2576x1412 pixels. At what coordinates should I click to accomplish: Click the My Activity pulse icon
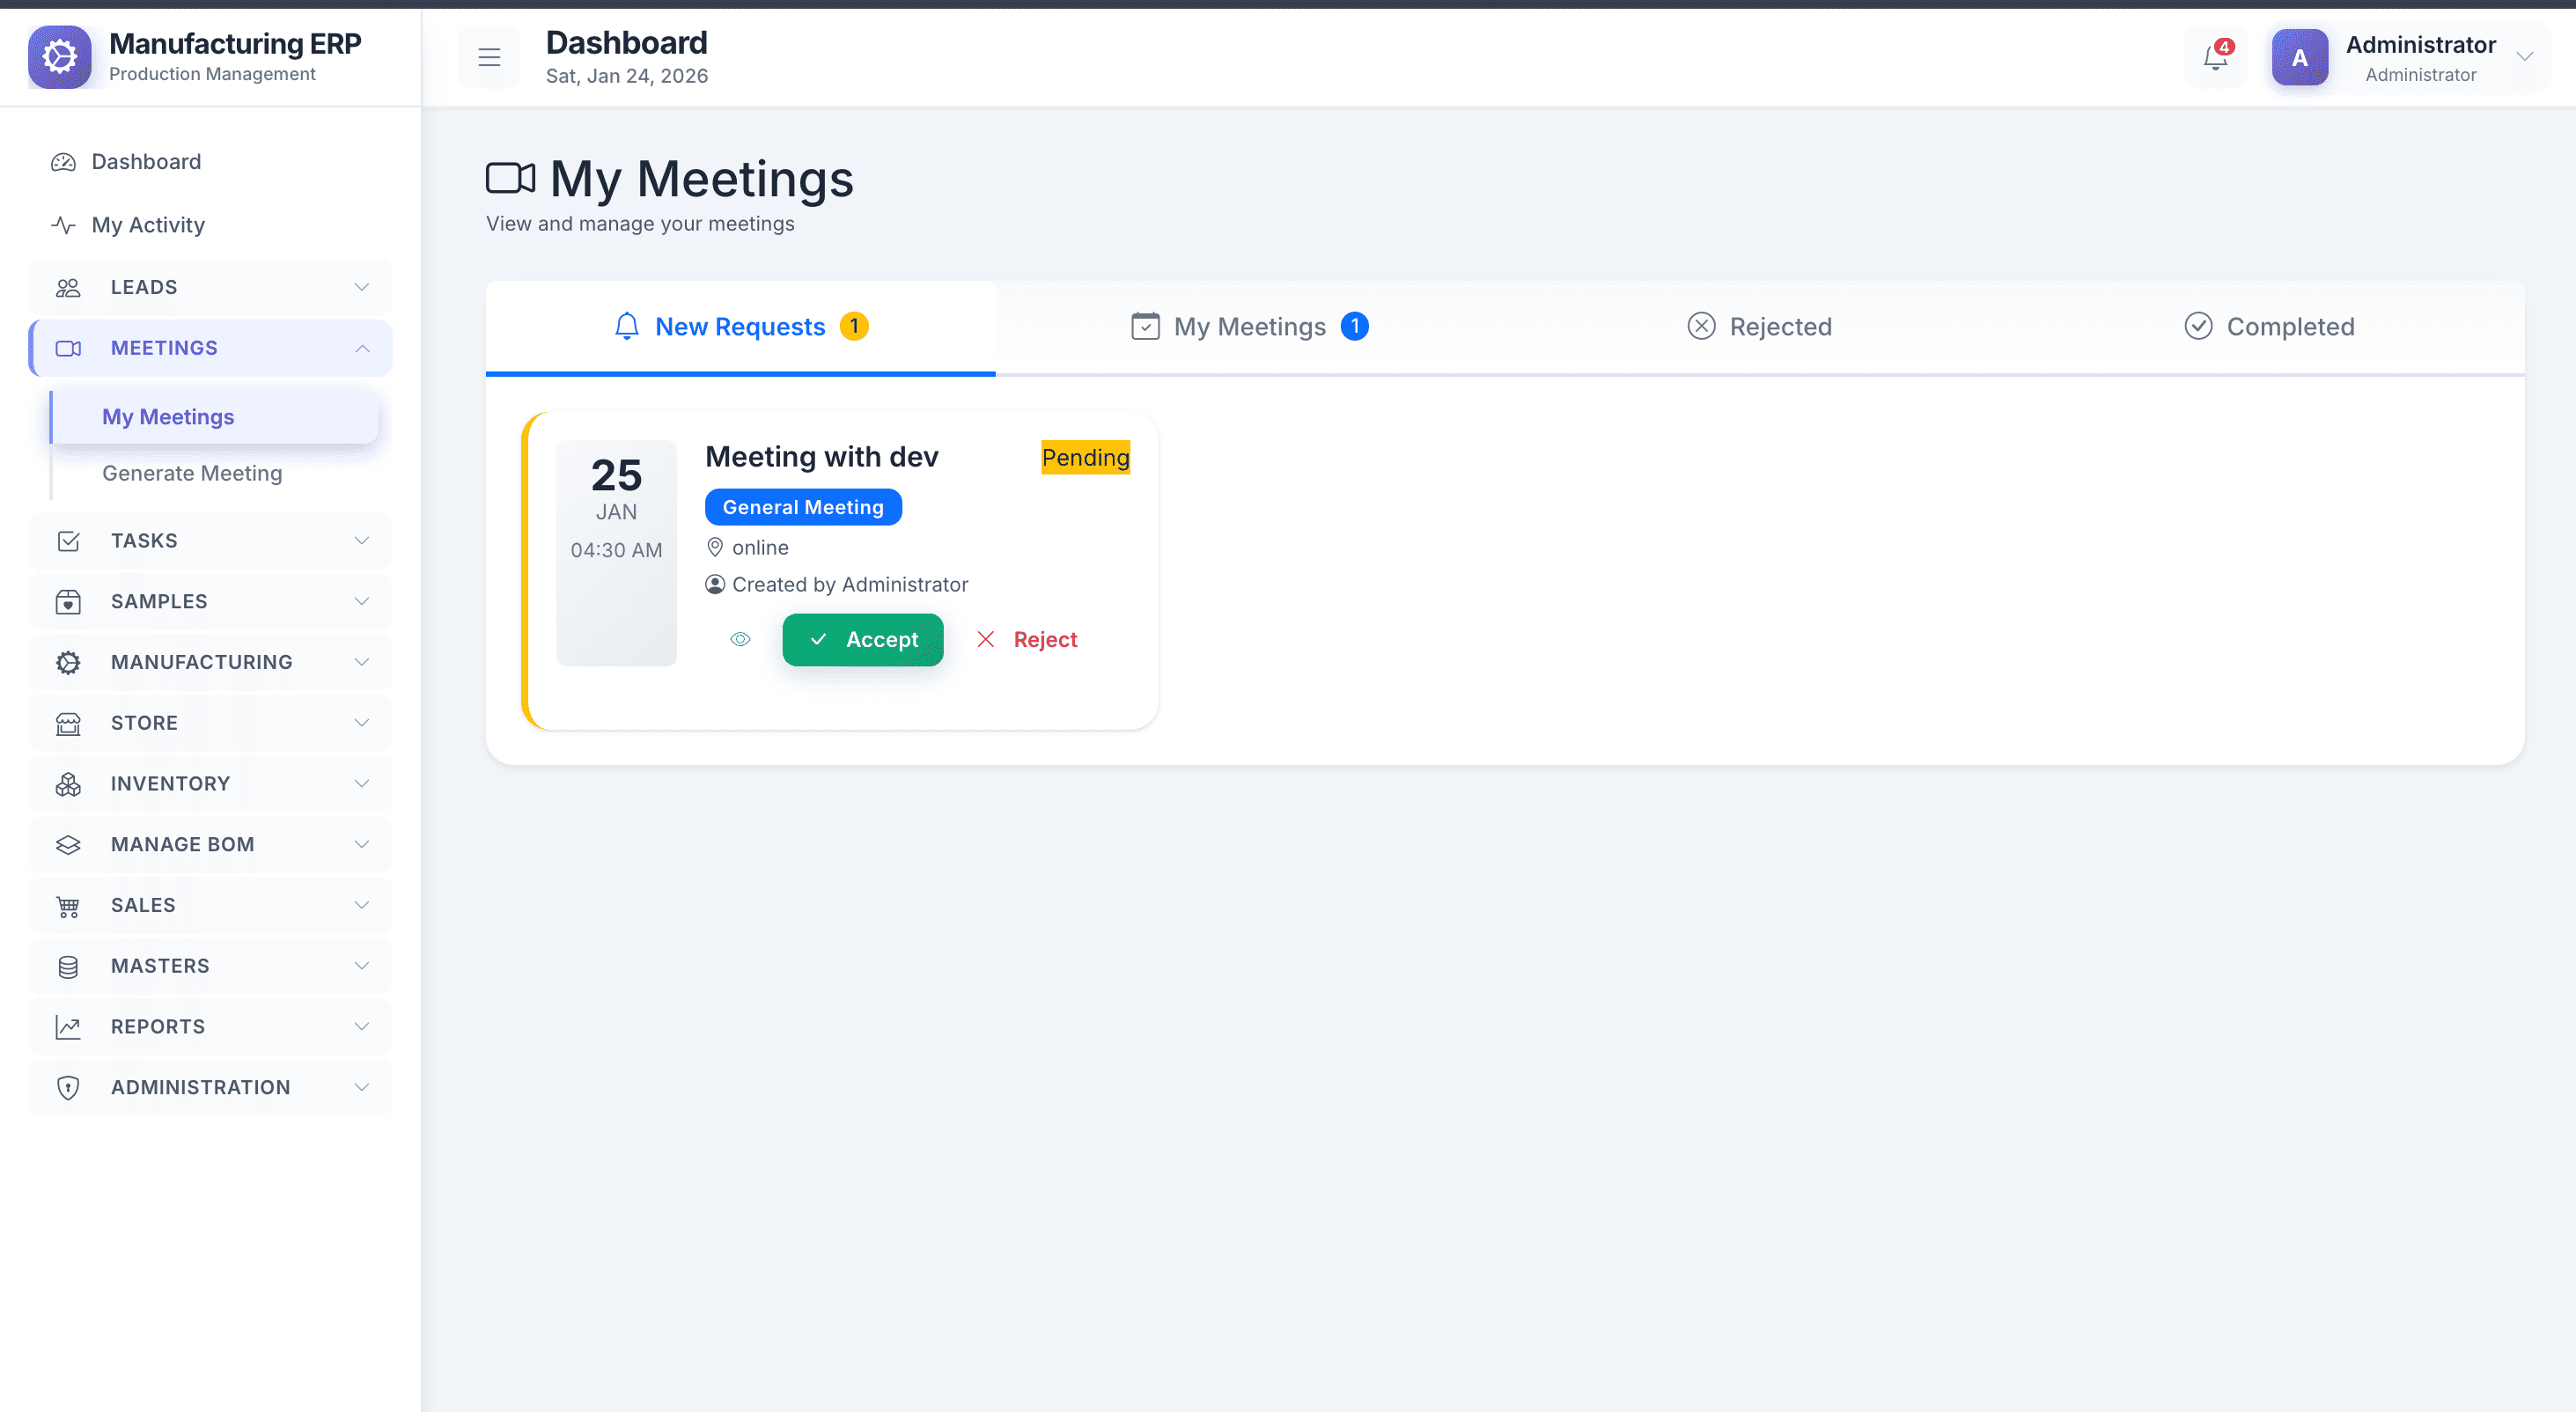tap(63, 225)
